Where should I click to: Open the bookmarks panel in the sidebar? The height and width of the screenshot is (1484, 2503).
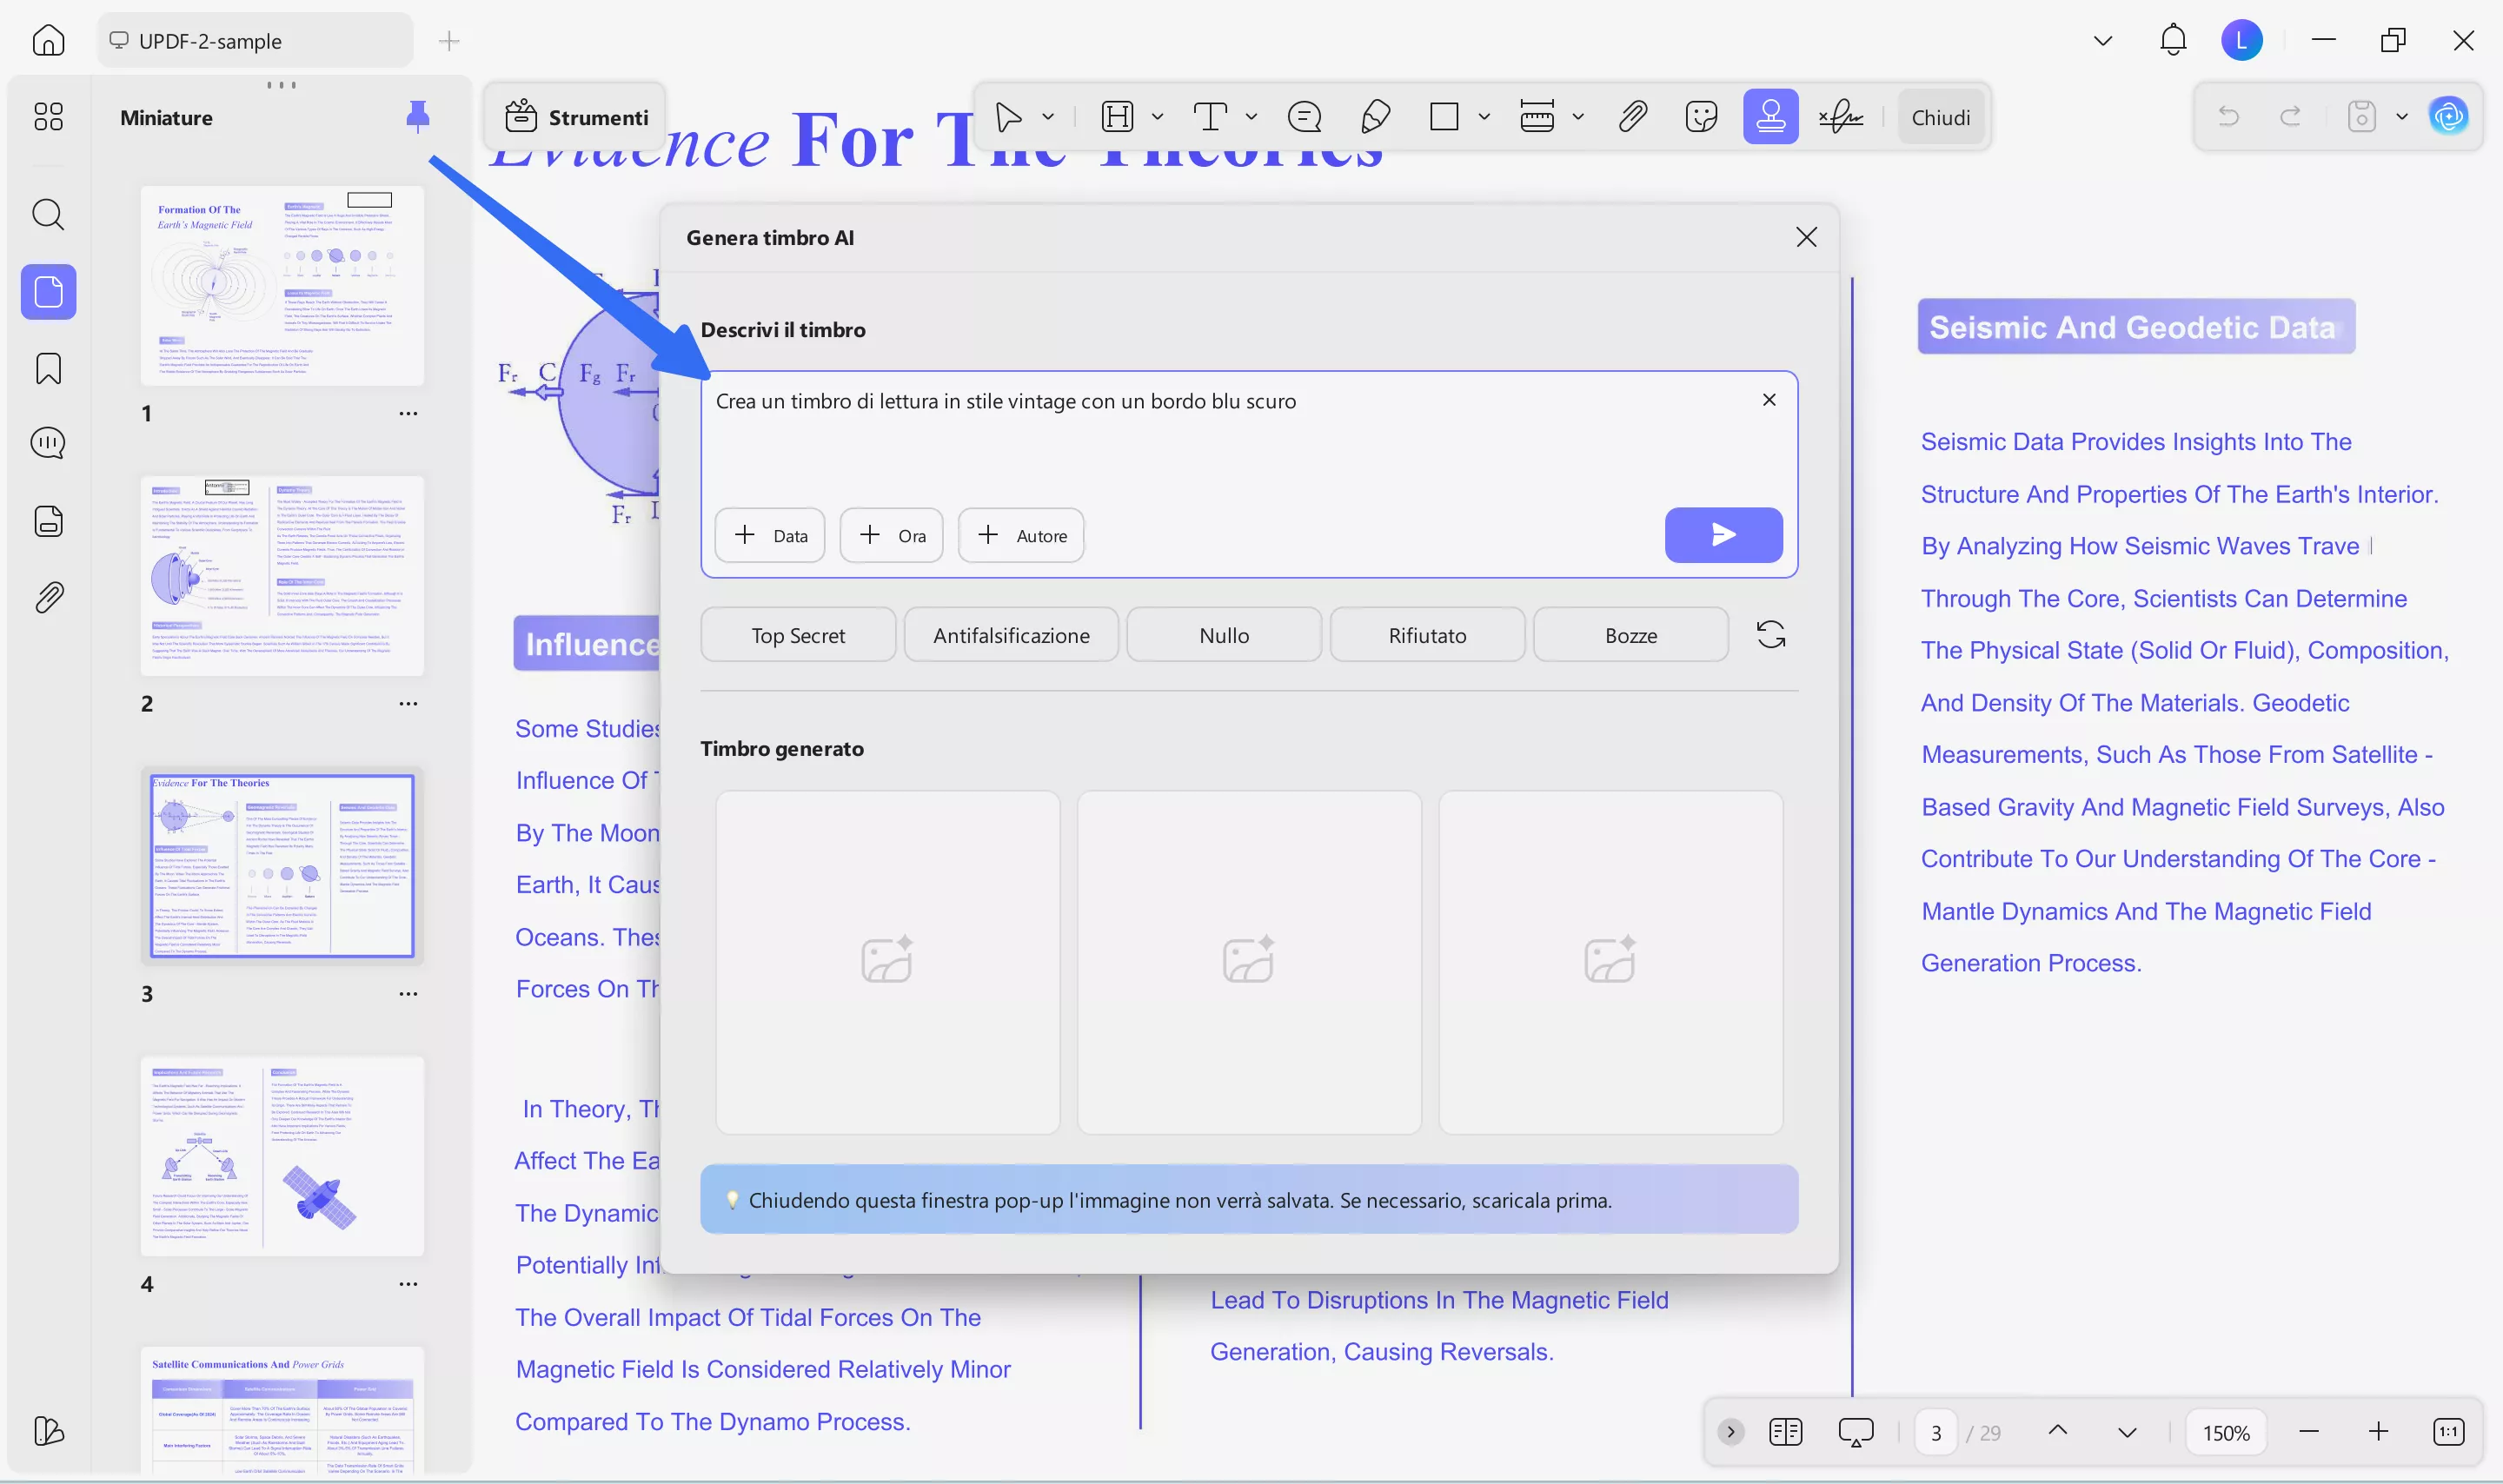48,368
